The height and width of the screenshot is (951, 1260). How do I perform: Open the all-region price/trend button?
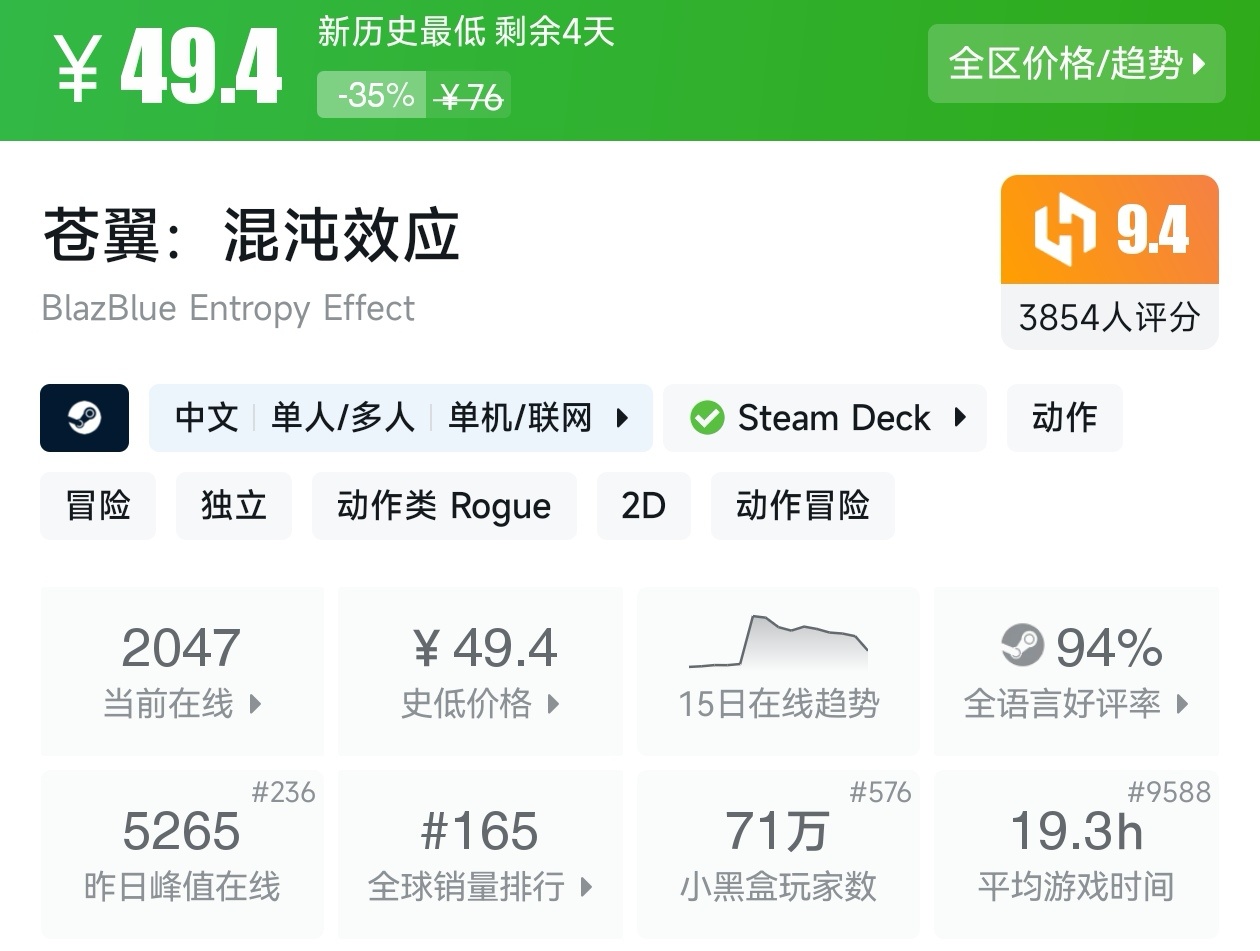1076,64
